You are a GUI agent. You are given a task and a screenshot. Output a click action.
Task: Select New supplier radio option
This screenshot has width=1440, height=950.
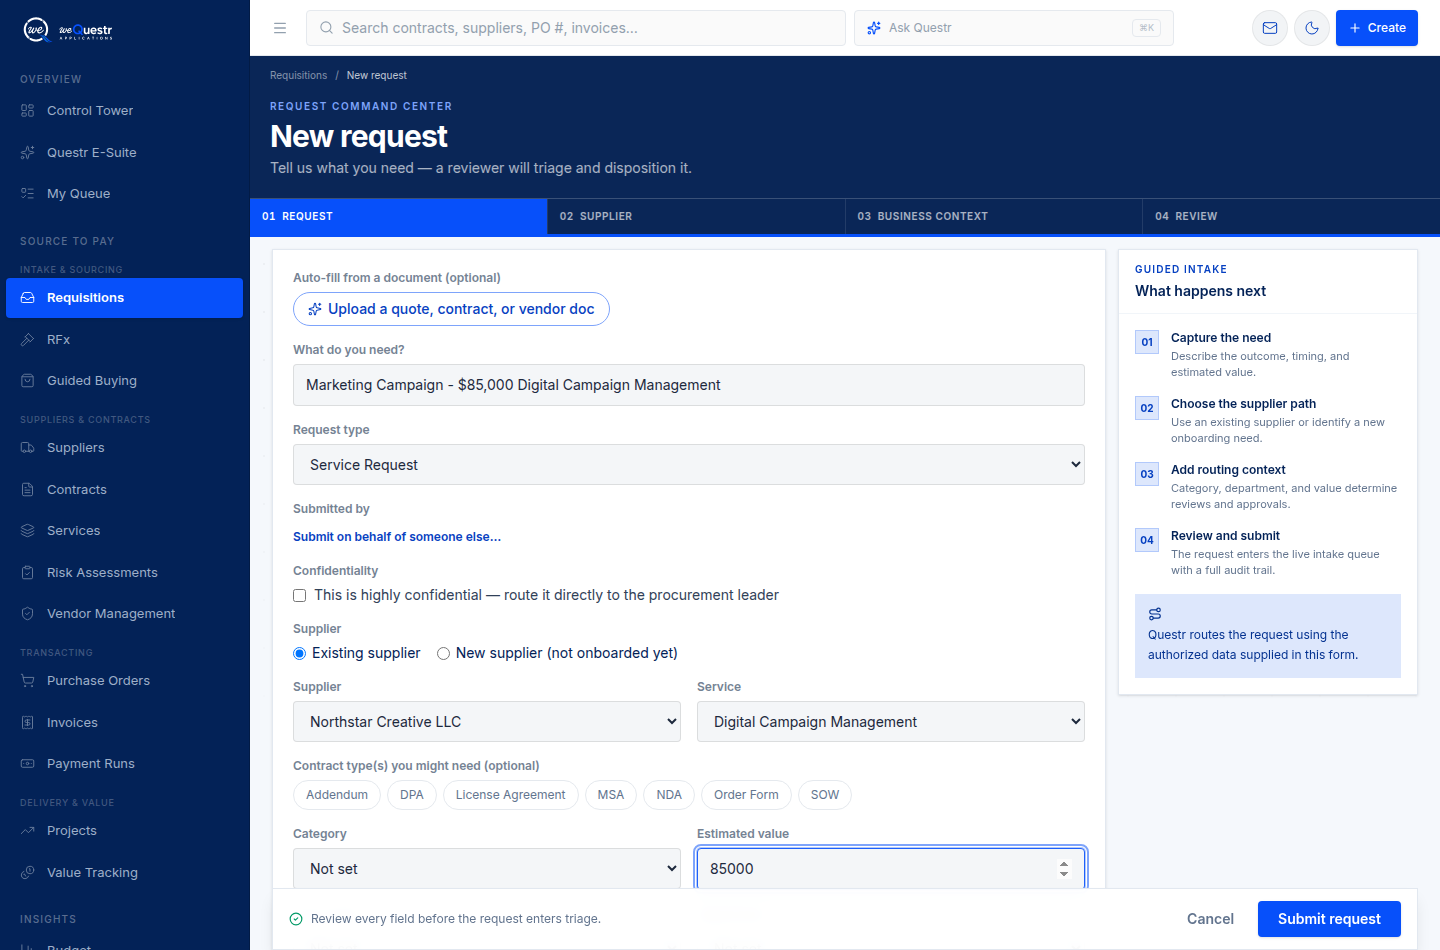point(443,654)
